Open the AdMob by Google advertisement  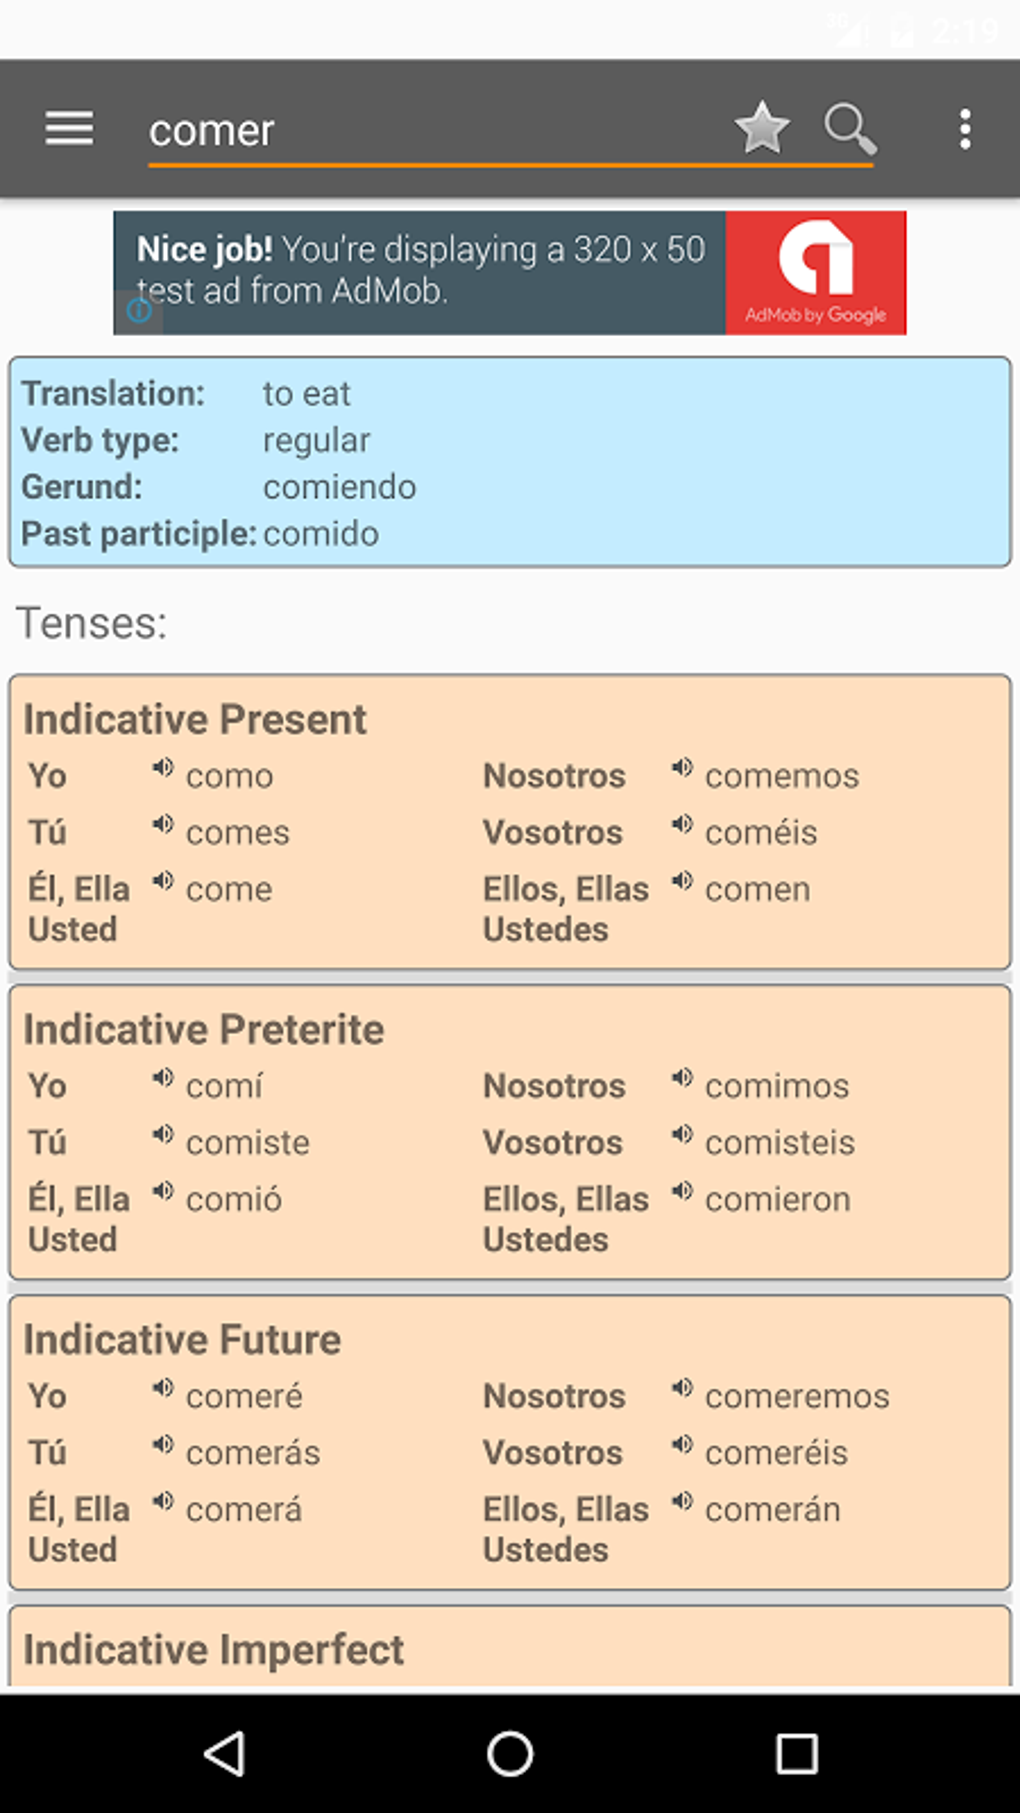[x=816, y=272]
